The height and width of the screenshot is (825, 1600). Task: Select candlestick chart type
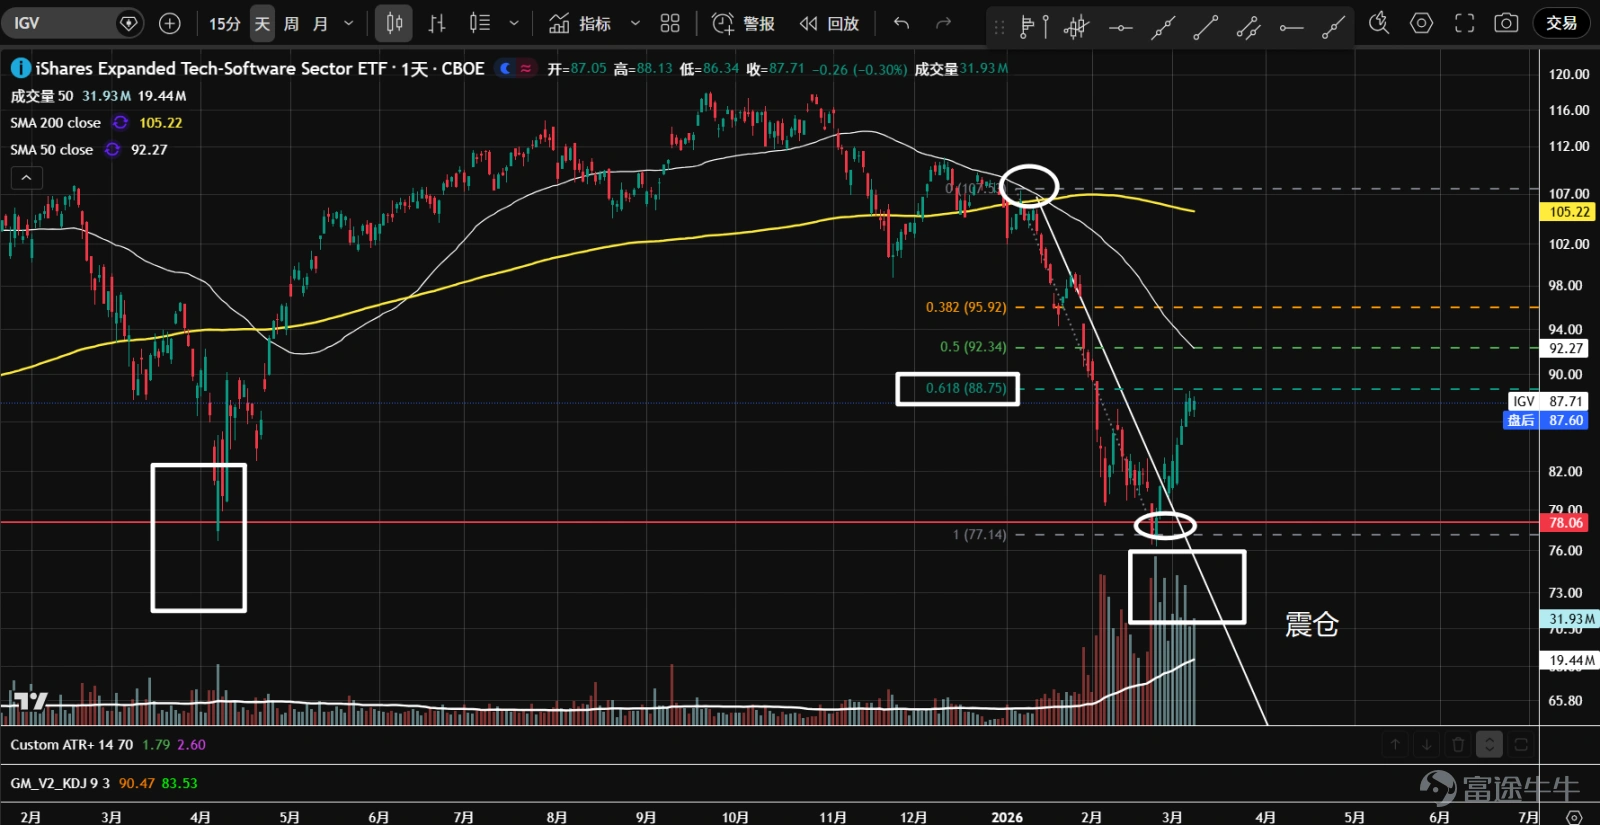click(394, 23)
